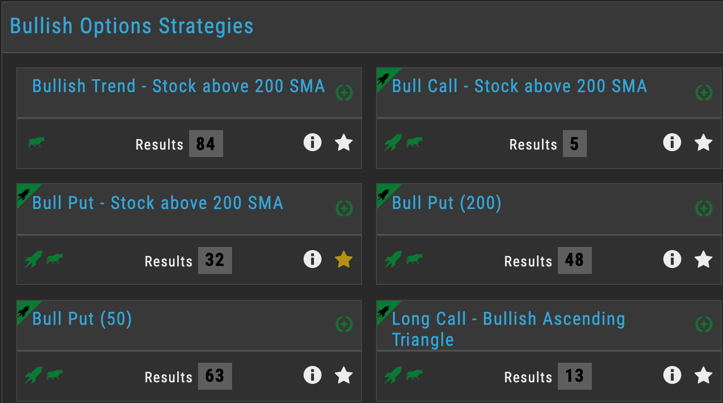Screen dimensions: 723x403
Task: Toggle favorite star for Bull Put (50)
Action: pos(344,375)
